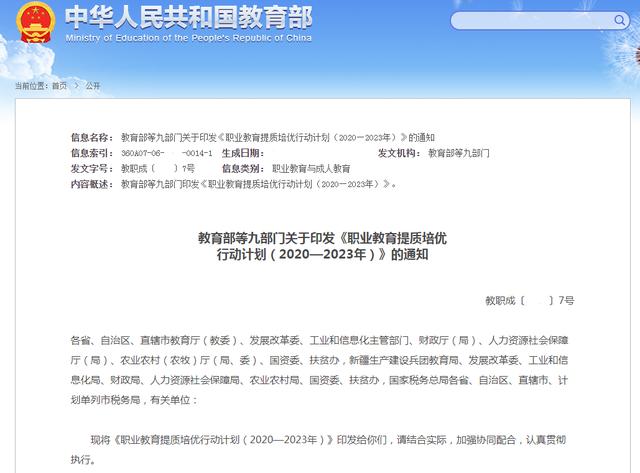Click the info name text after 信息名称
This screenshot has height=473, width=640.
[x=278, y=138]
